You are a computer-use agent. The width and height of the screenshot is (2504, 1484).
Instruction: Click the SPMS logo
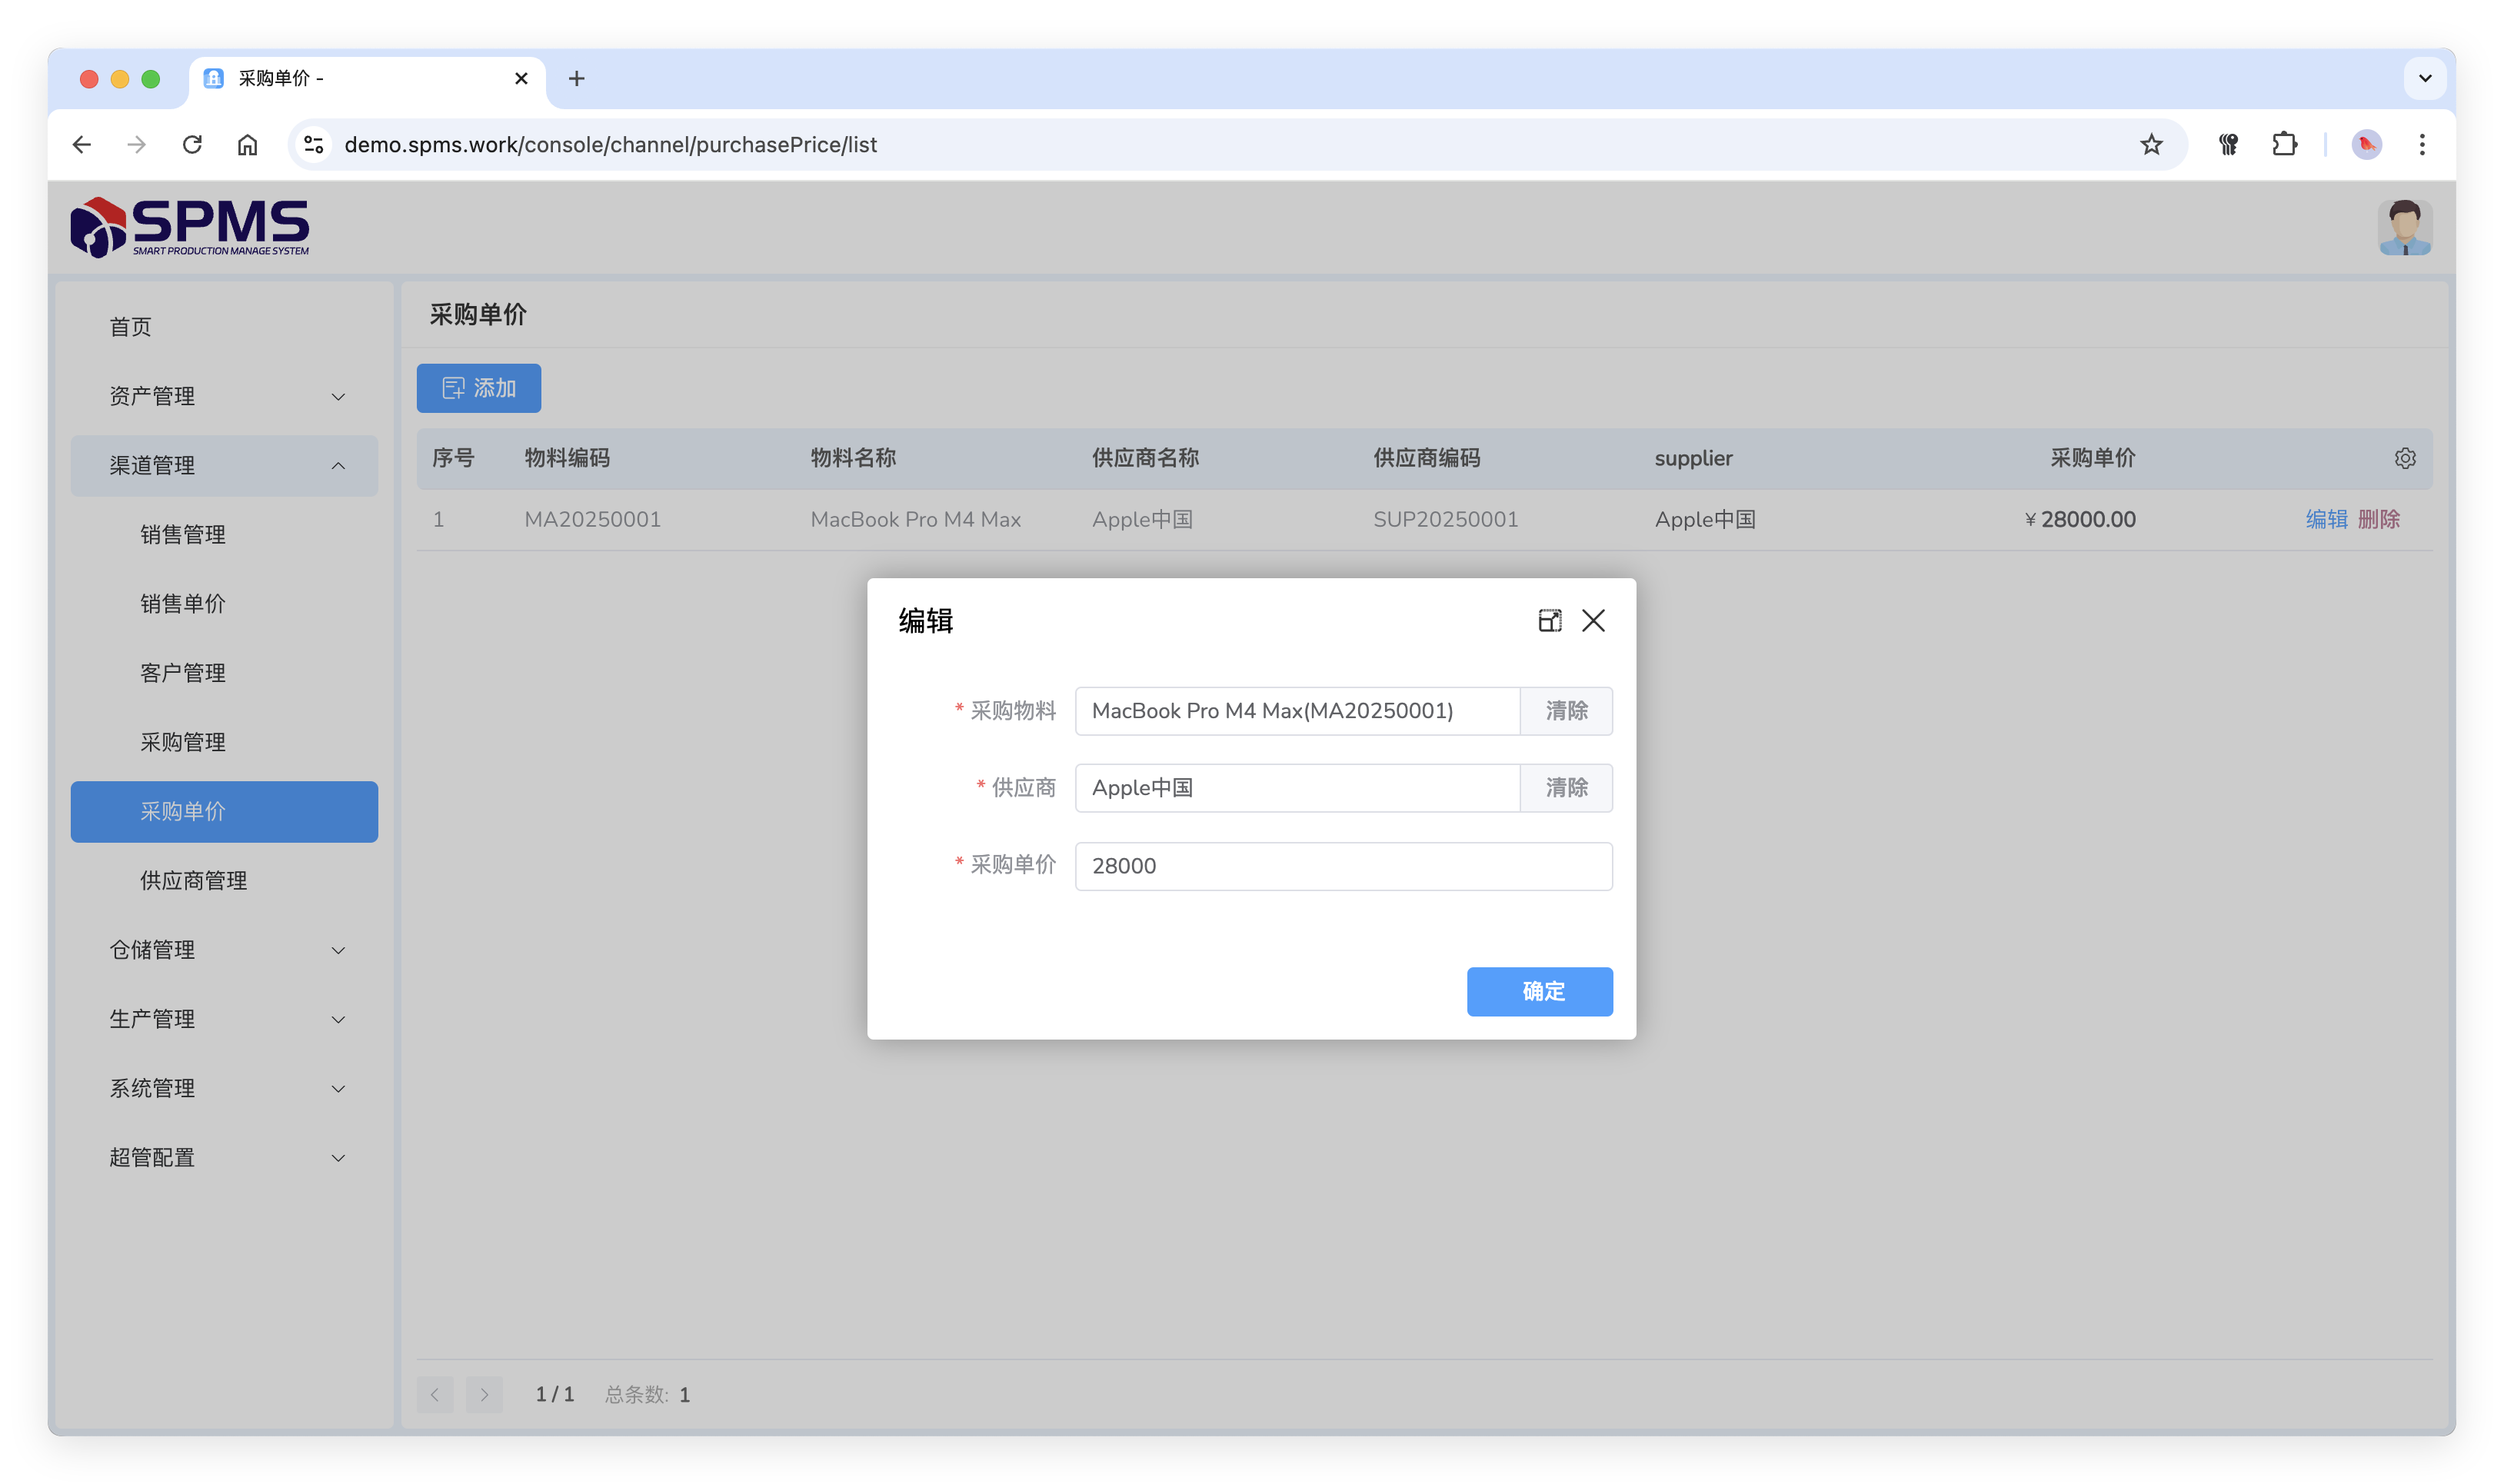pyautogui.click(x=190, y=227)
